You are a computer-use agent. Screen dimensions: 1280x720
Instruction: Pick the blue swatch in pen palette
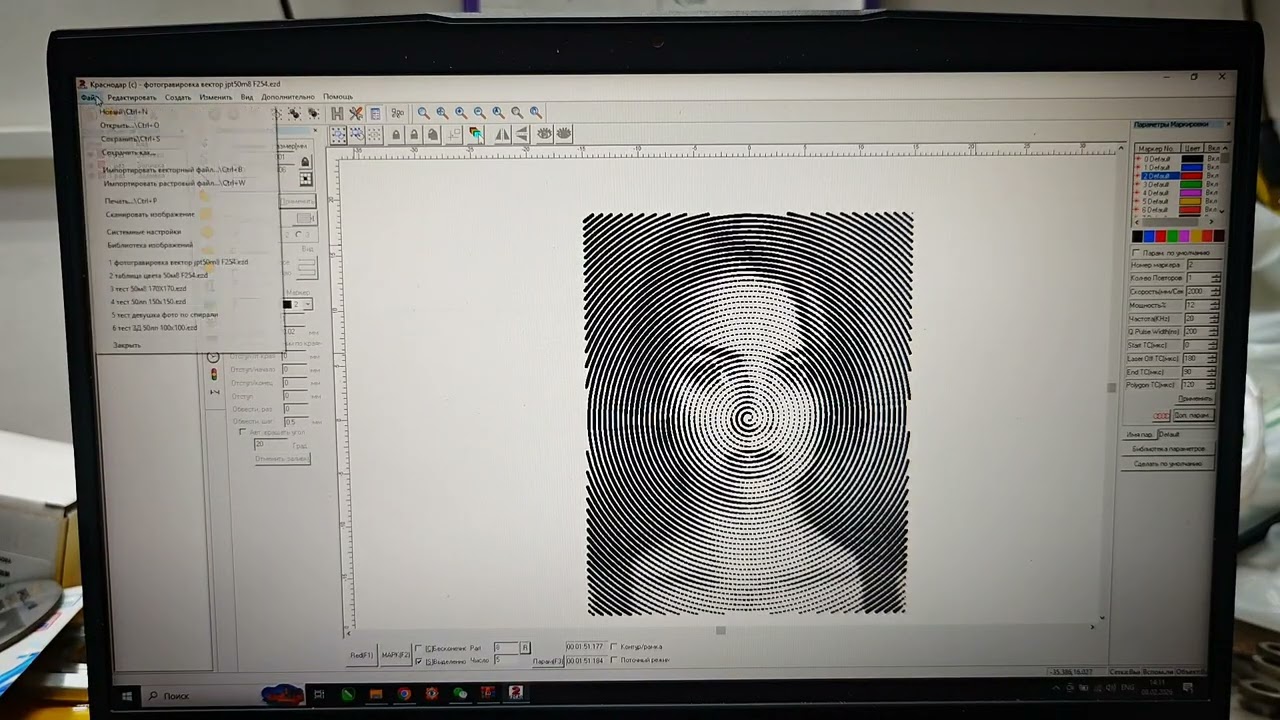pos(1148,236)
